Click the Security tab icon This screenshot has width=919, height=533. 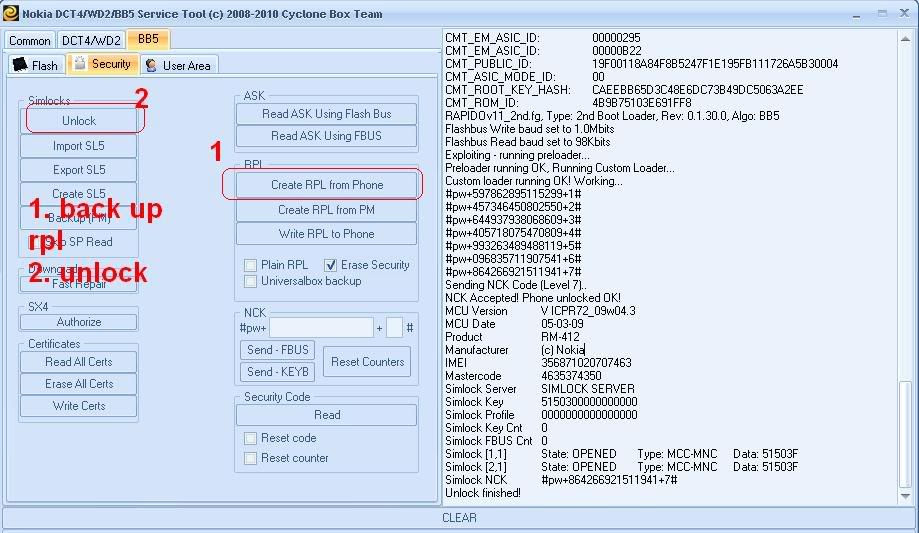click(x=79, y=63)
